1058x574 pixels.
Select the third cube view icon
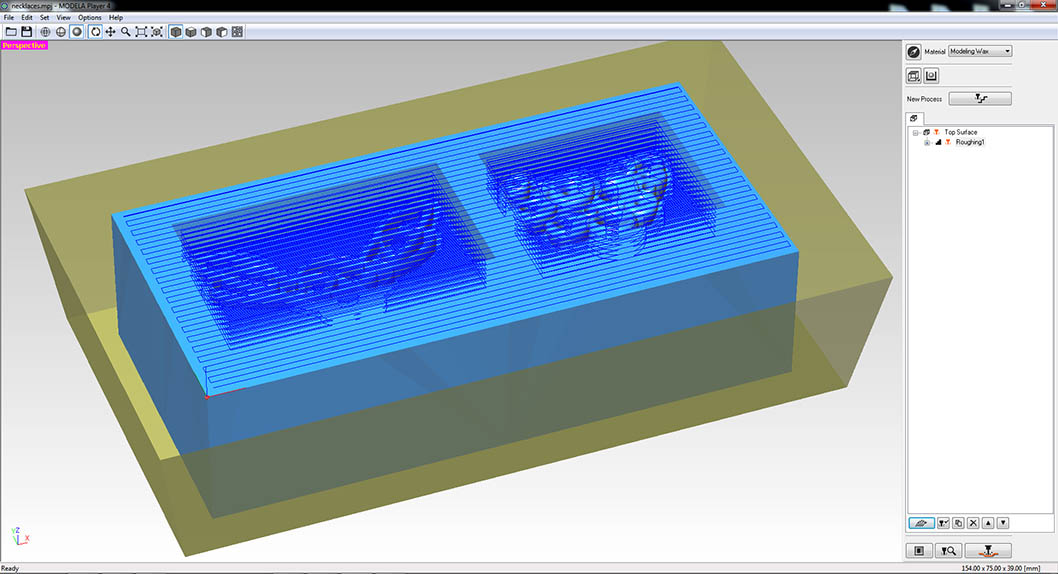pyautogui.click(x=206, y=32)
